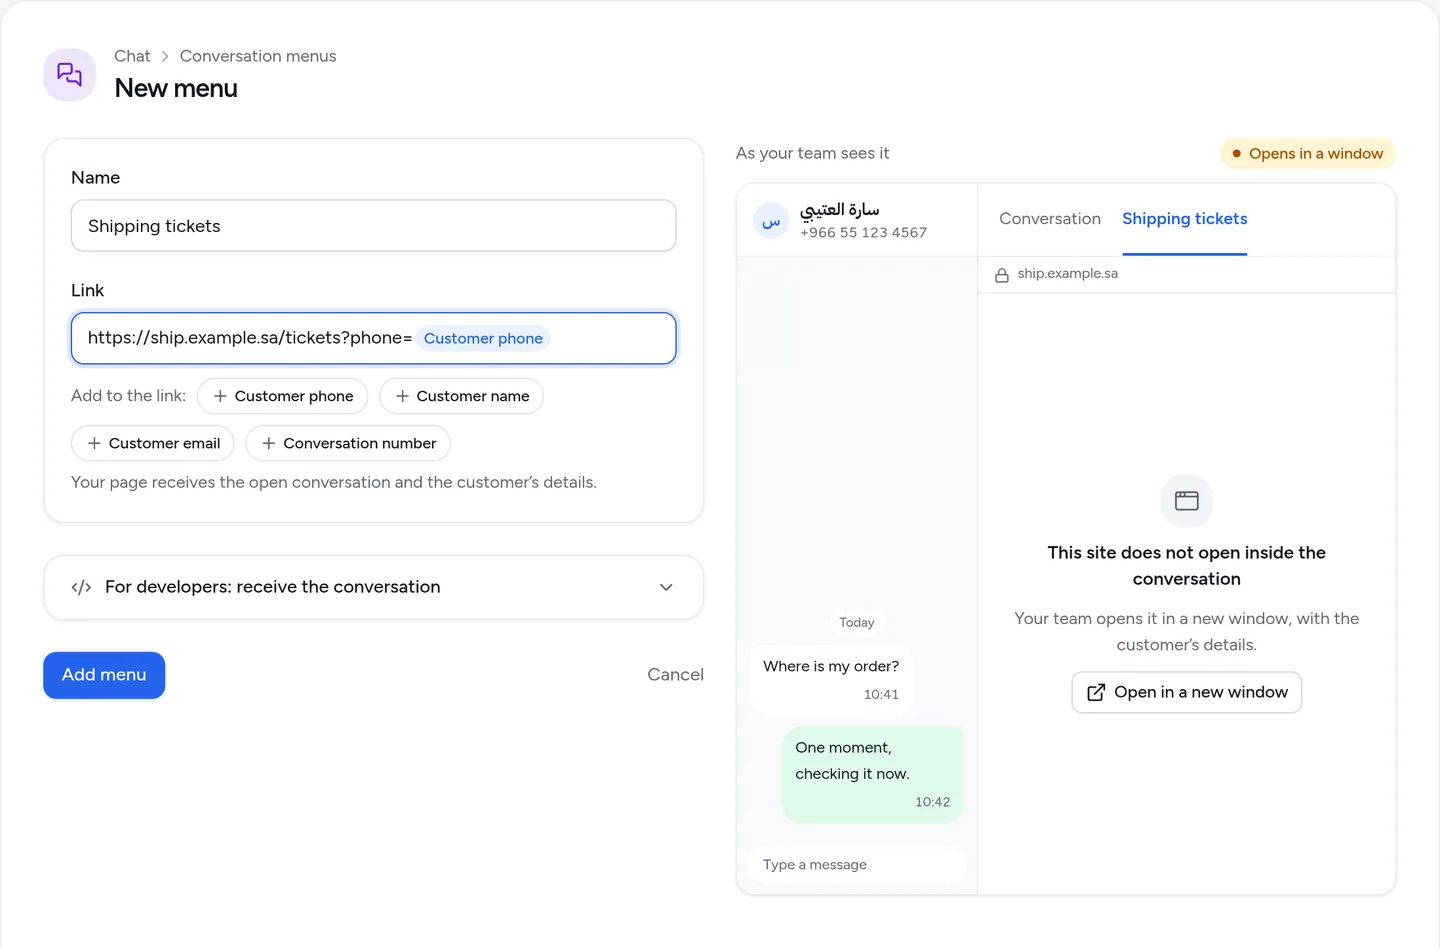
Task: Click the code brackets icon for developers
Action: 82,587
